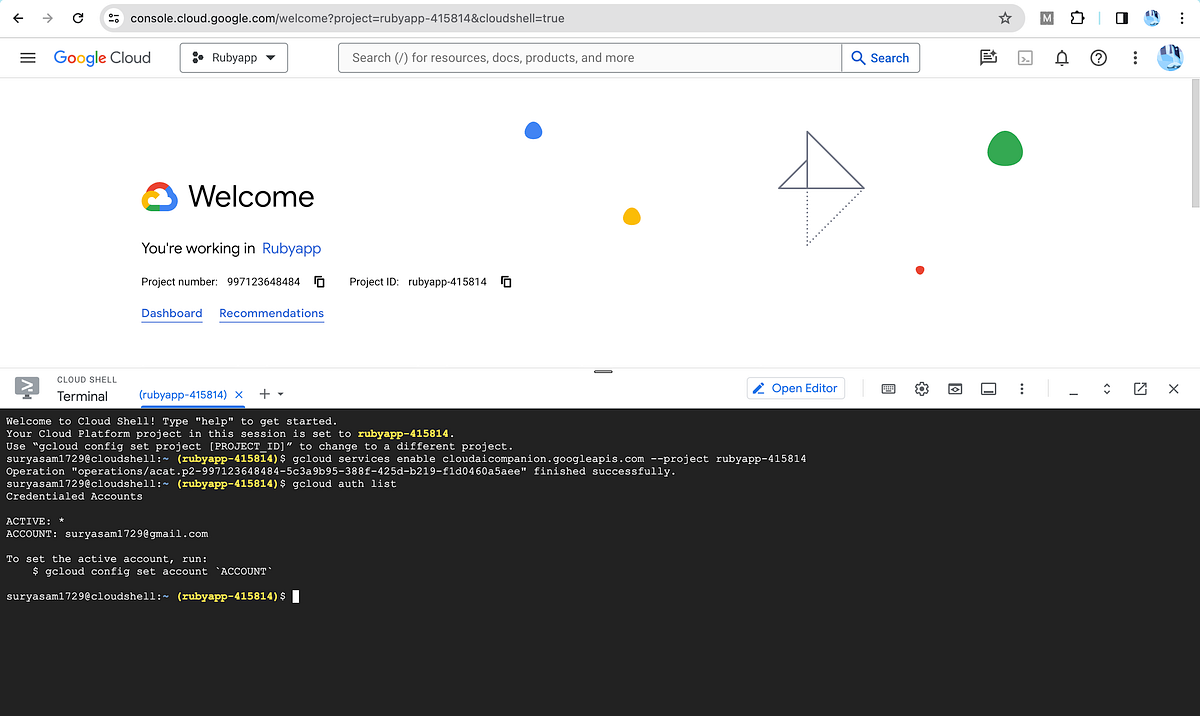
Task: Open the Gemini chat icon
Action: (x=988, y=58)
